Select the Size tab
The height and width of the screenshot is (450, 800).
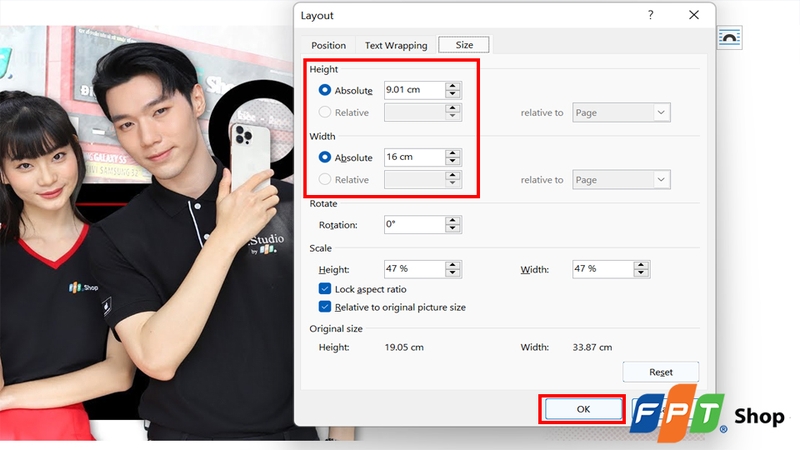tap(464, 45)
